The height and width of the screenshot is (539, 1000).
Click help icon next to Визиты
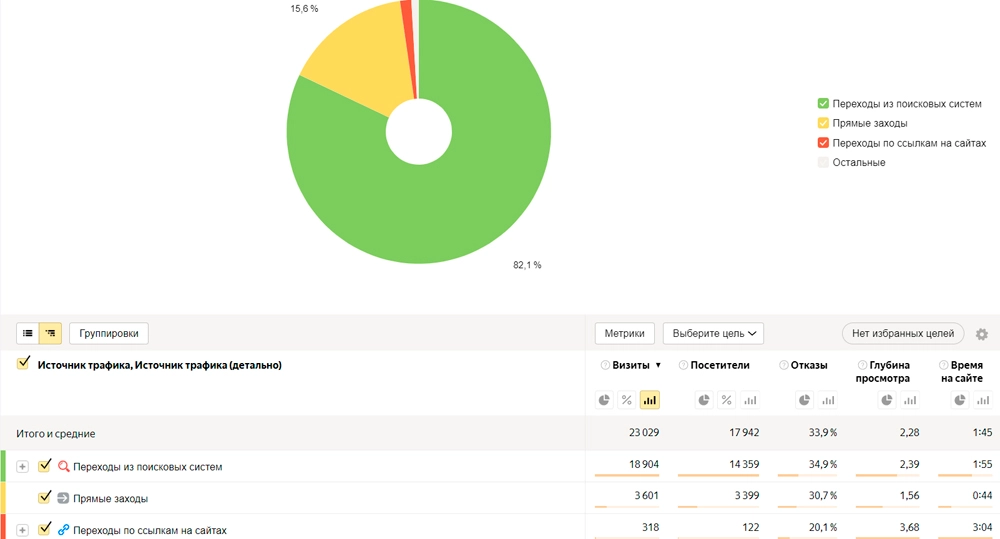[605, 365]
